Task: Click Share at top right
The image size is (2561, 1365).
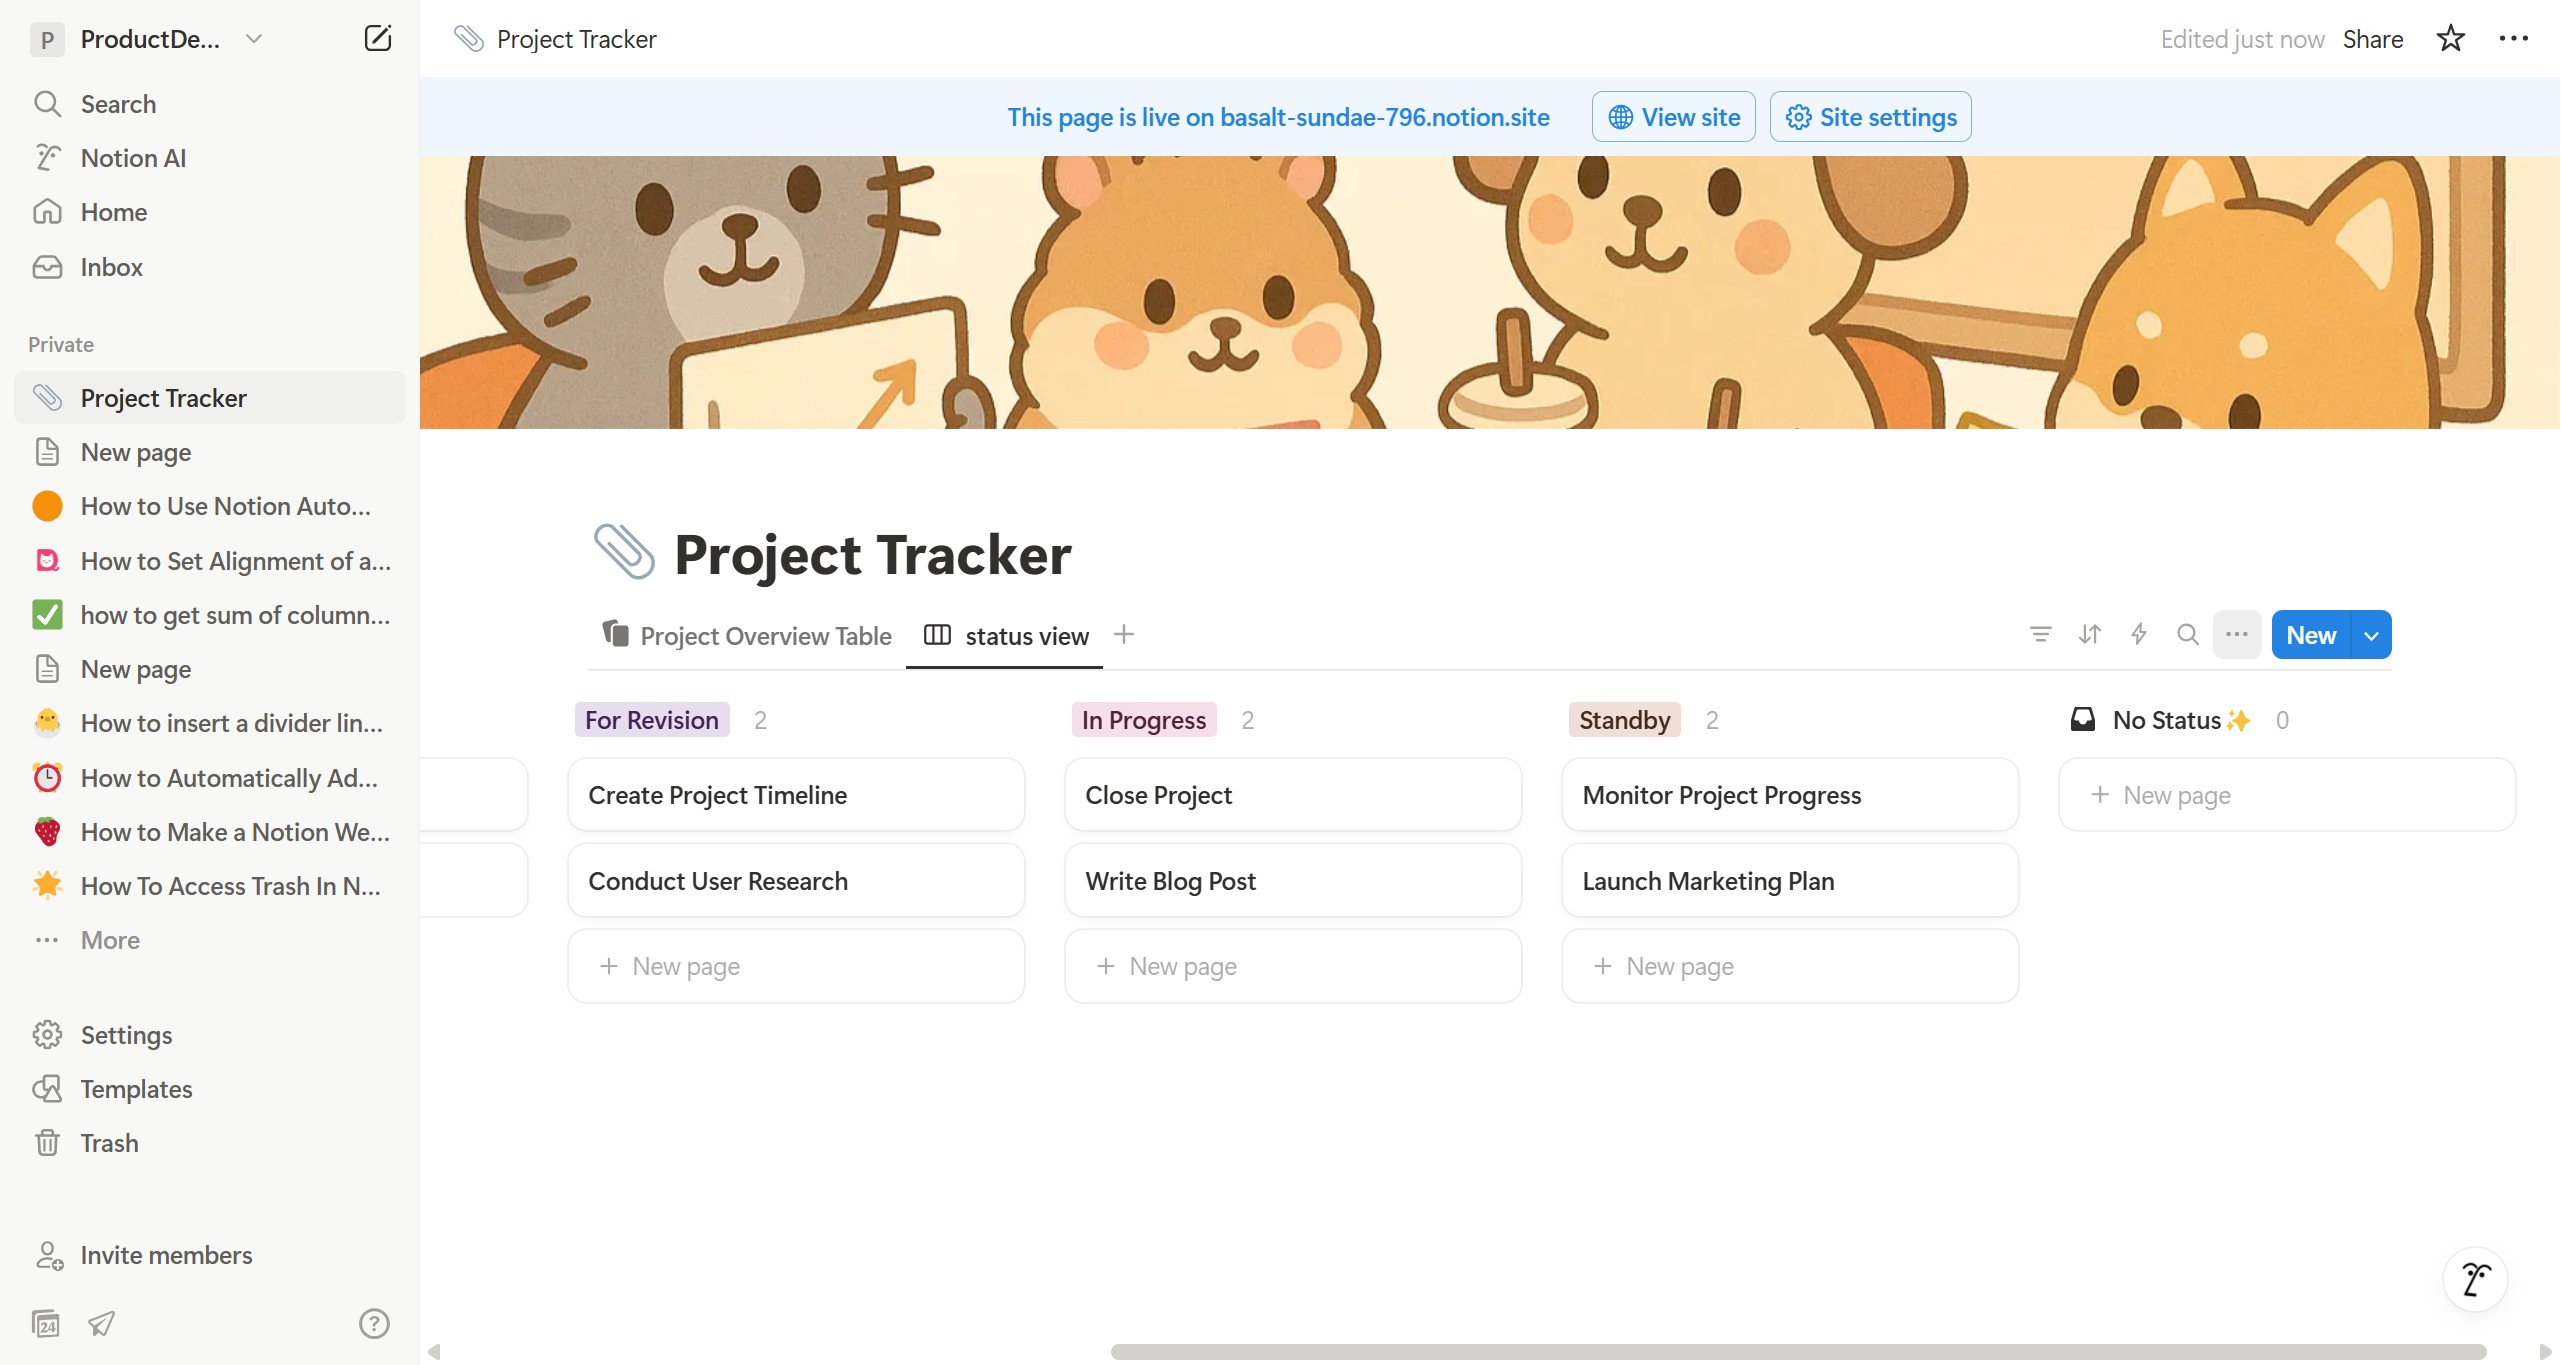Action: (x=2372, y=39)
